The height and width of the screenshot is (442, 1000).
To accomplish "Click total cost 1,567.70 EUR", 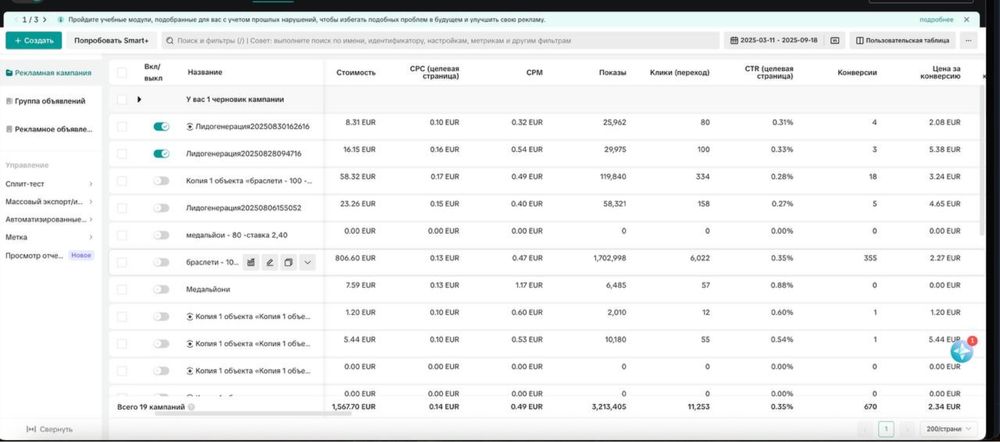I will [354, 406].
